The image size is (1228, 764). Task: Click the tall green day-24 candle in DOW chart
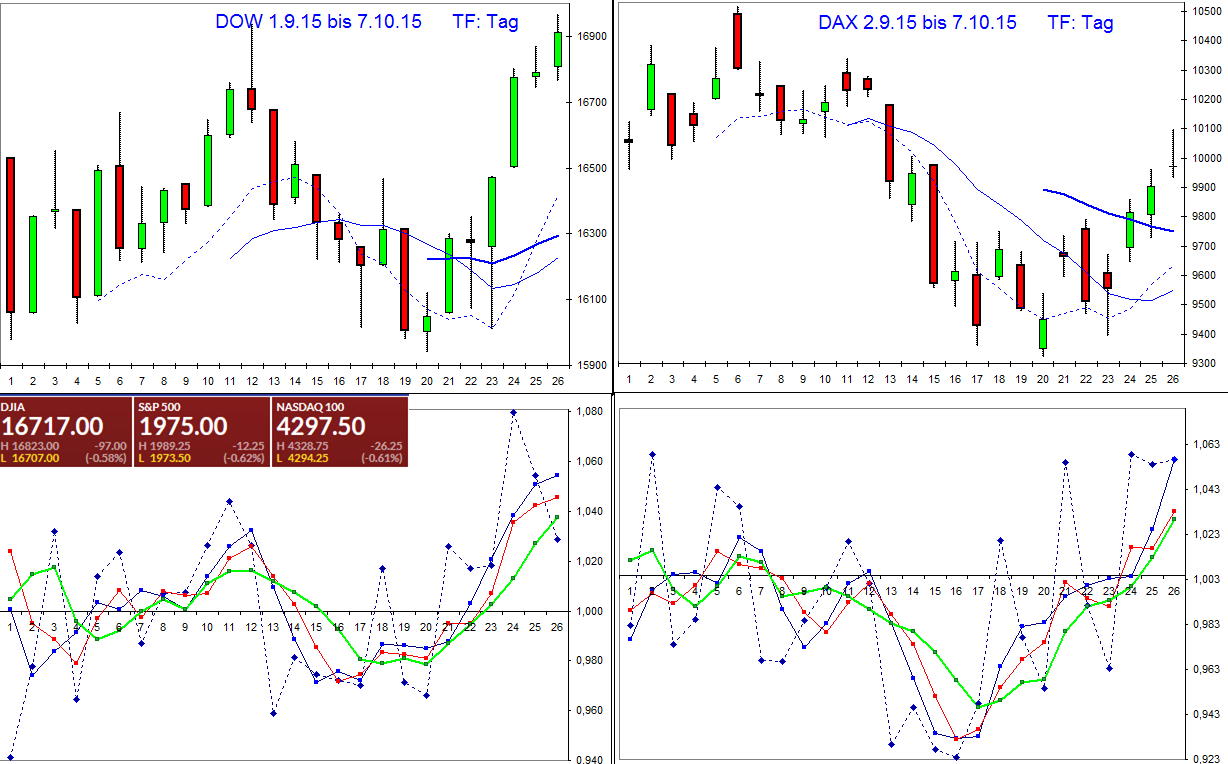tap(514, 122)
